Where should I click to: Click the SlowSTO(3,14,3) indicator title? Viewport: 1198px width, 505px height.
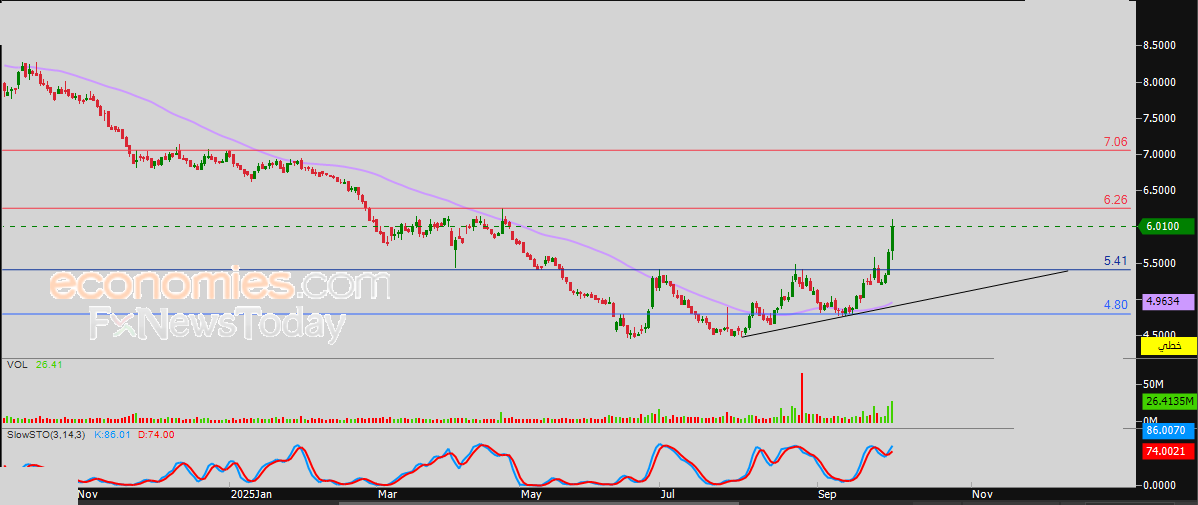46,435
